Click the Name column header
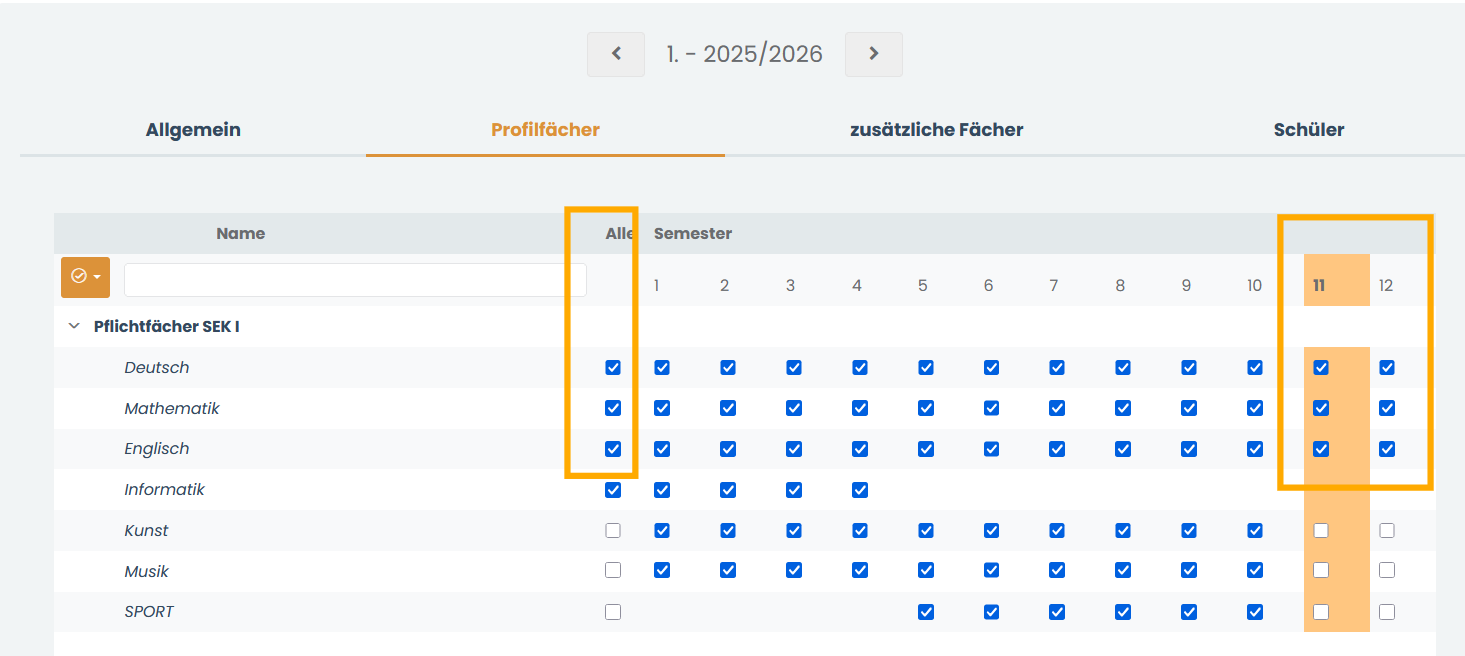Viewport: 1465px width, 656px height. coord(241,234)
